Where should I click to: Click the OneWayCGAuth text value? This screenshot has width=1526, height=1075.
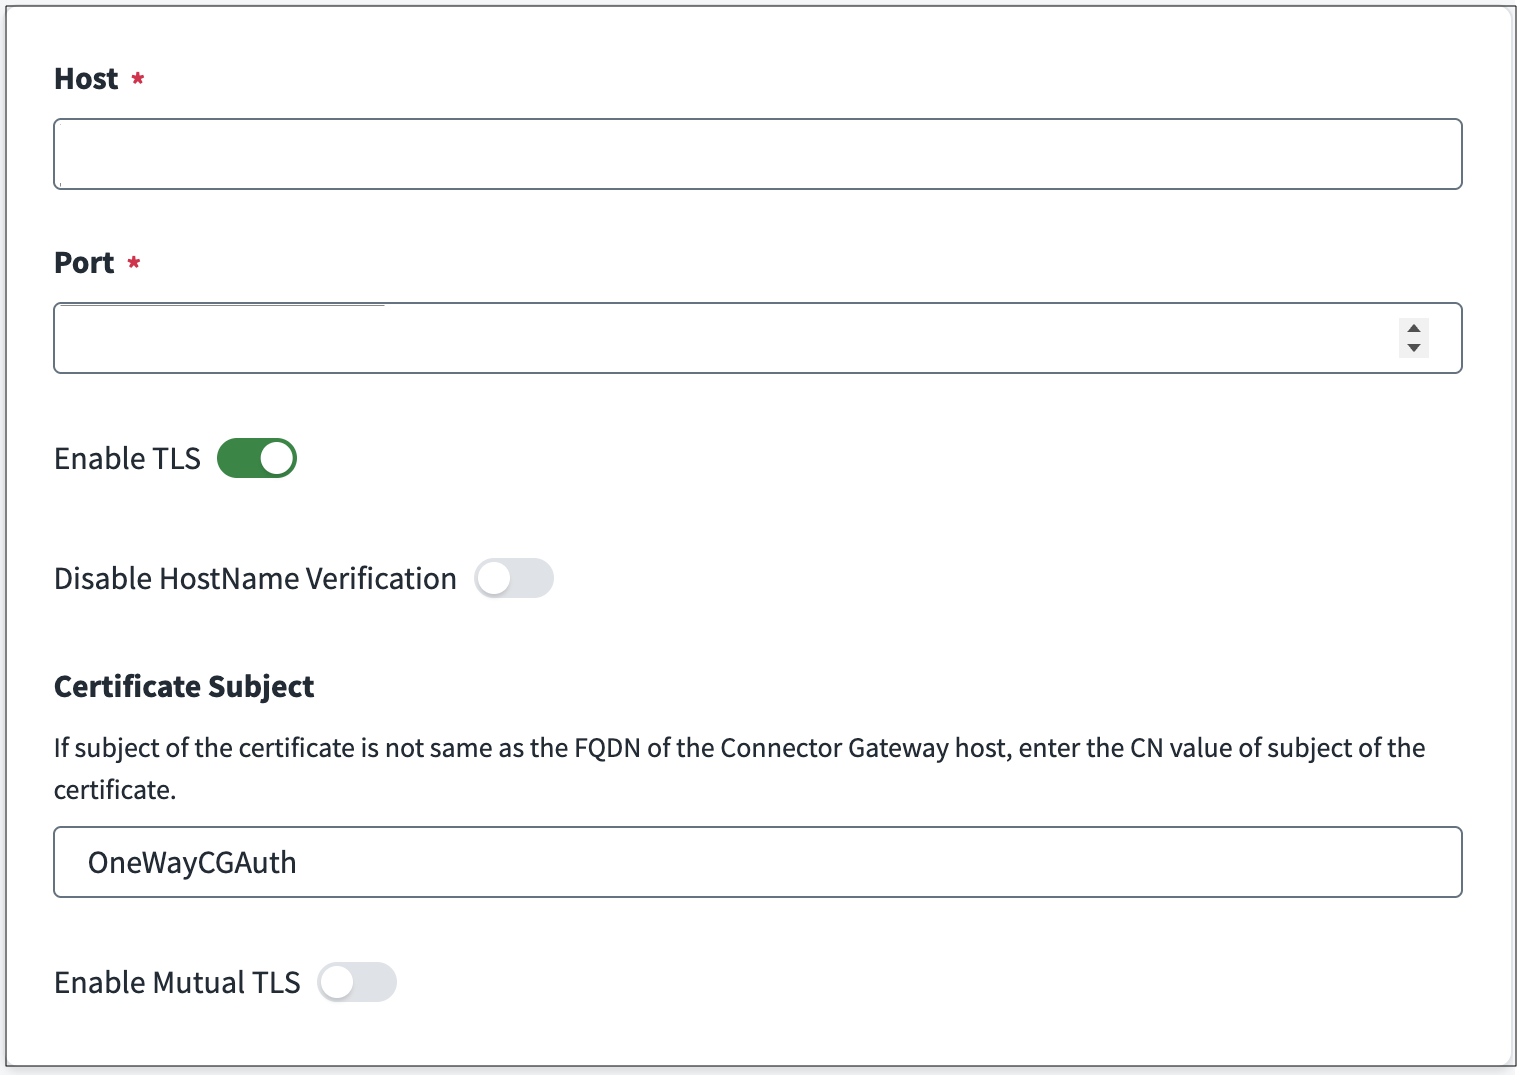[x=192, y=862]
